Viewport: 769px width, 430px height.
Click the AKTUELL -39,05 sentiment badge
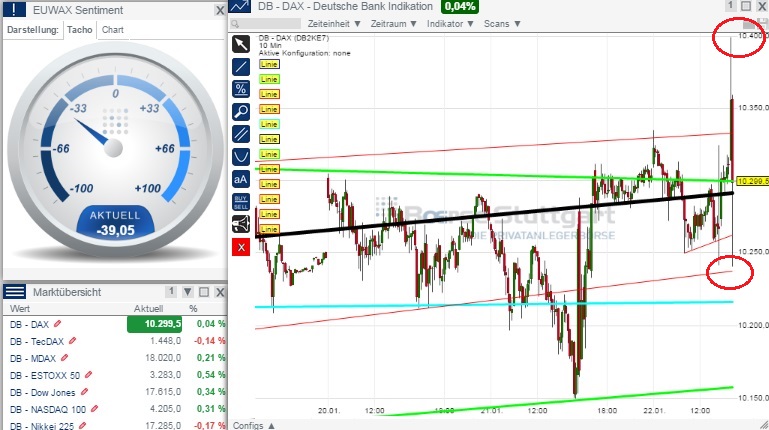tap(115, 223)
